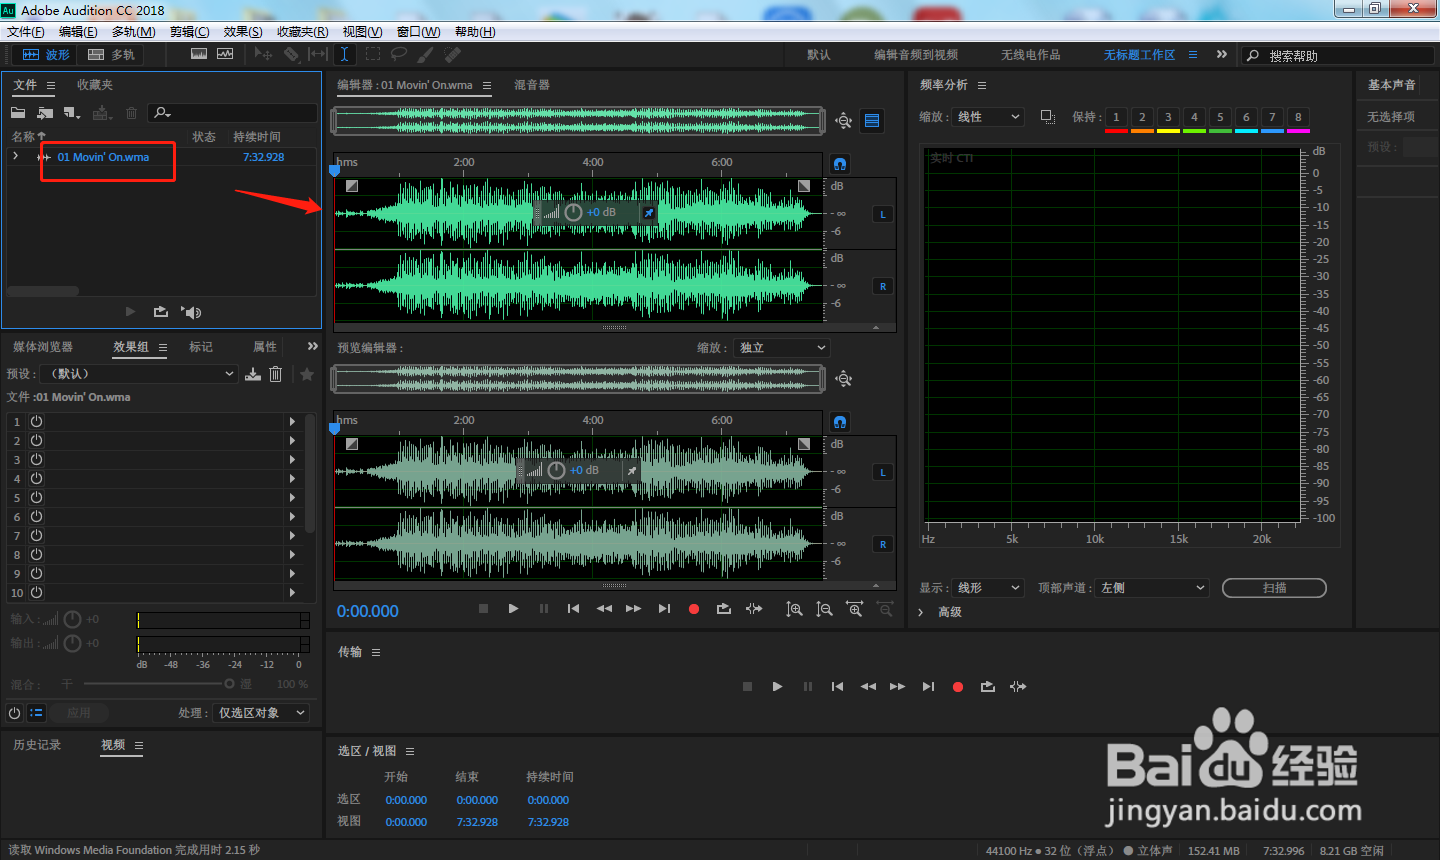The width and height of the screenshot is (1440, 860).
Task: Toggle power for effect slot 1
Action: coord(36,422)
